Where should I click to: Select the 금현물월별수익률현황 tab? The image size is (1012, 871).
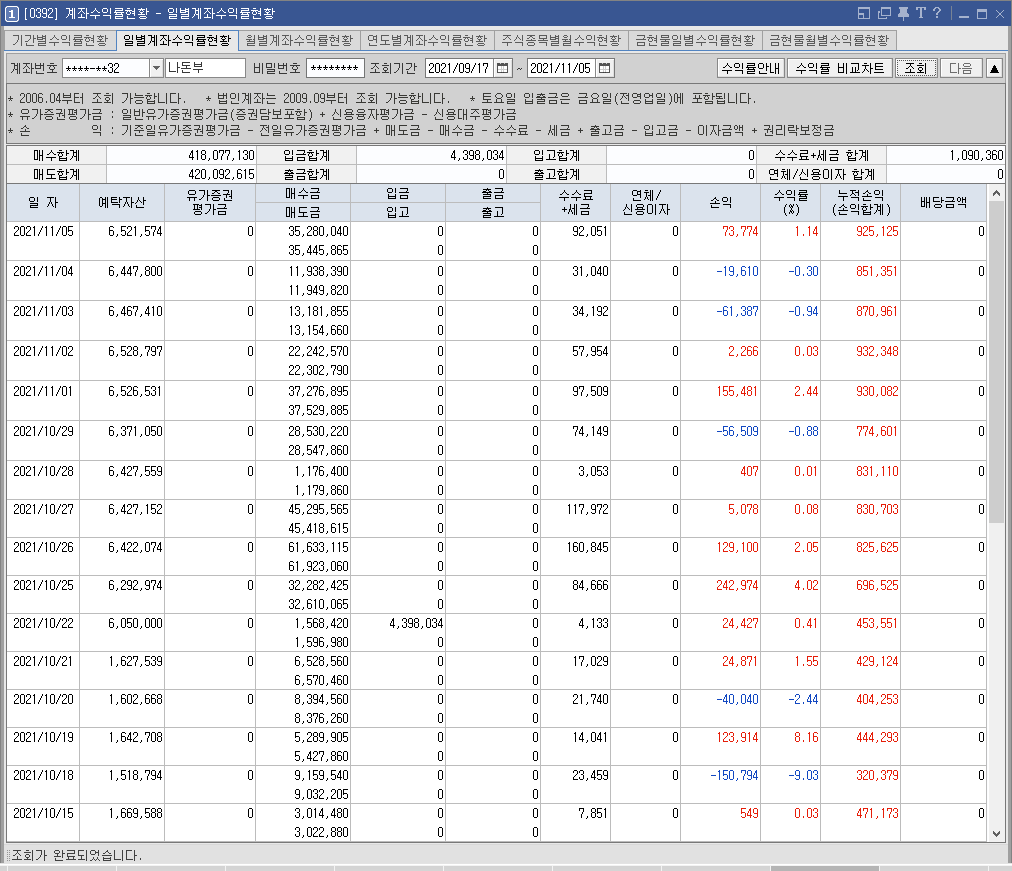(829, 41)
